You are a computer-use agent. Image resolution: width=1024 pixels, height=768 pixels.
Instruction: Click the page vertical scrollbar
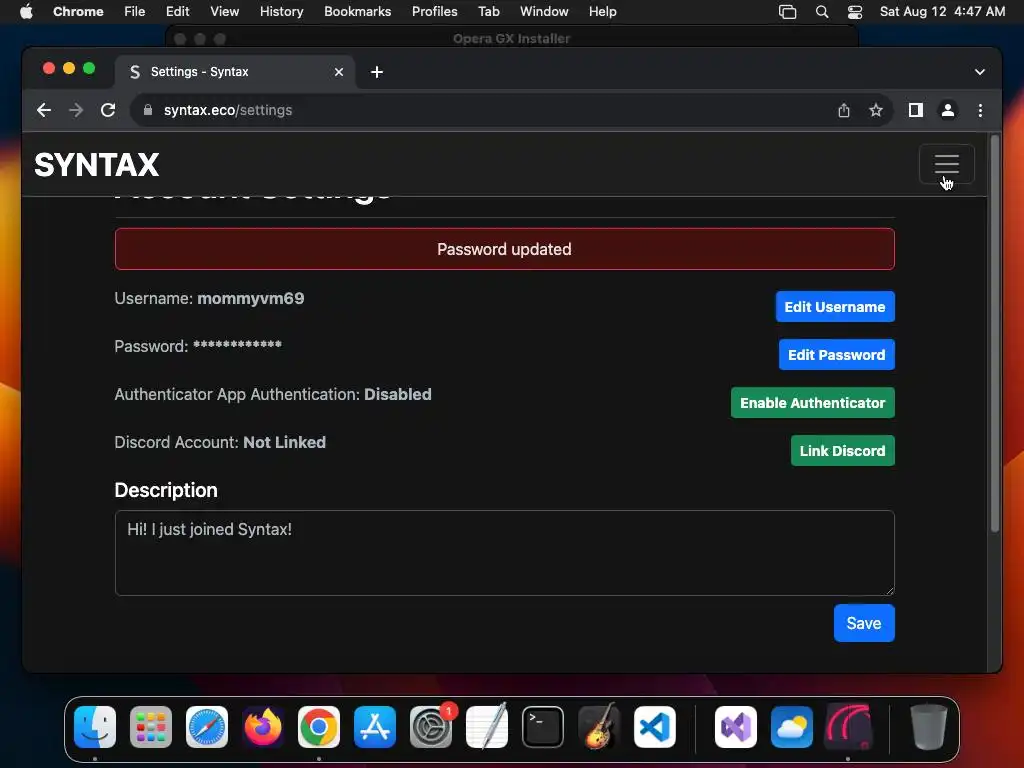click(x=995, y=334)
